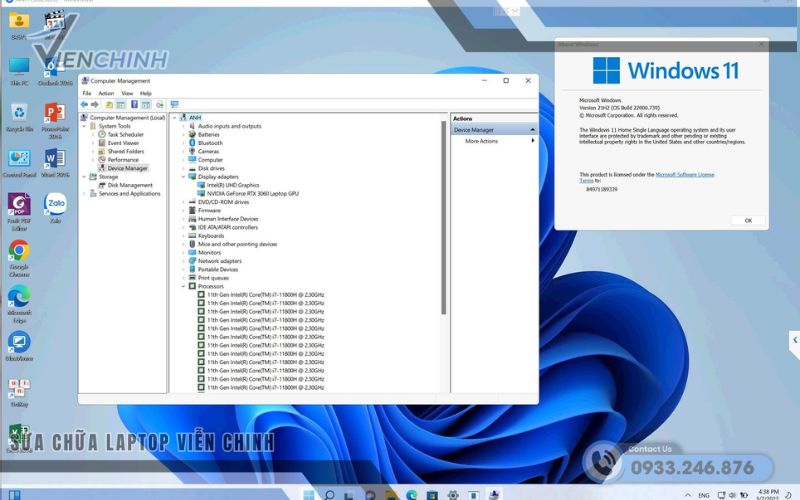
Task: Open the View menu
Action: [127, 93]
